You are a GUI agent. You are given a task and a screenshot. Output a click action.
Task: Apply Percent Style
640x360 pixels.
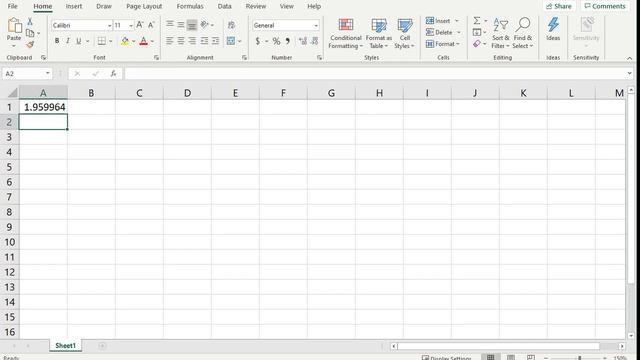point(276,41)
